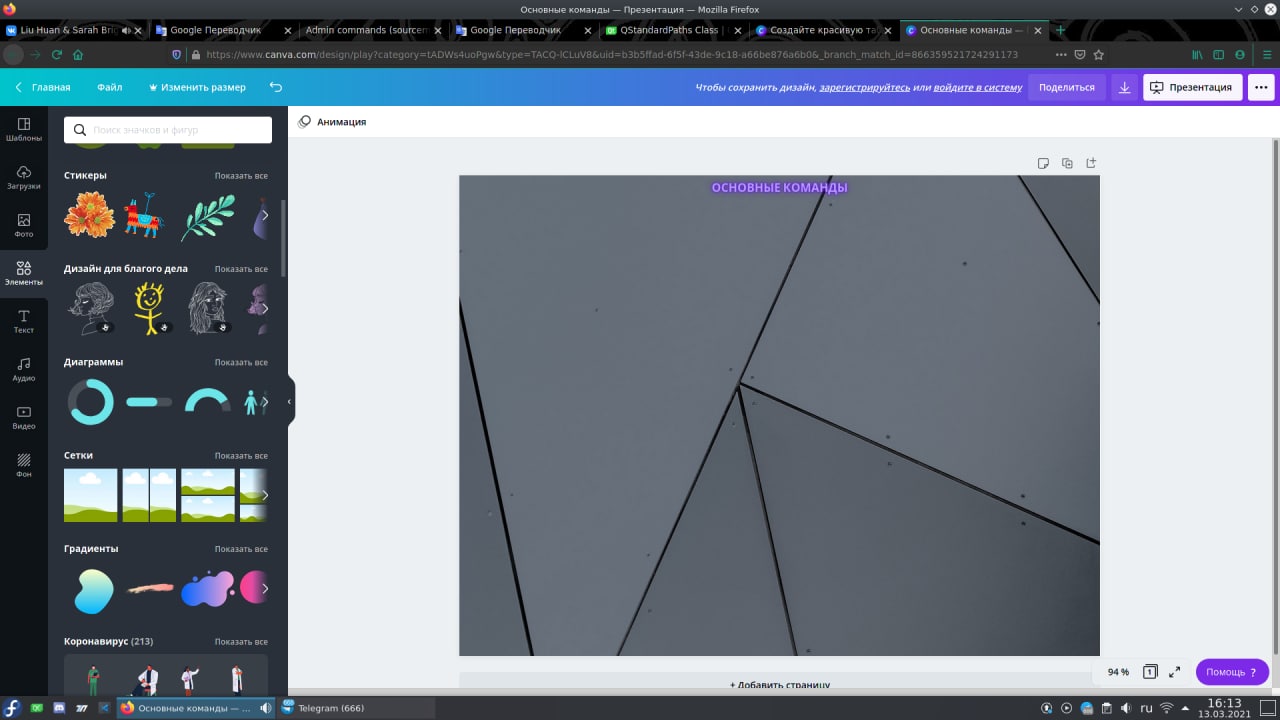Open the three-dots more menu in header
The width and height of the screenshot is (1280, 720).
(x=1261, y=87)
